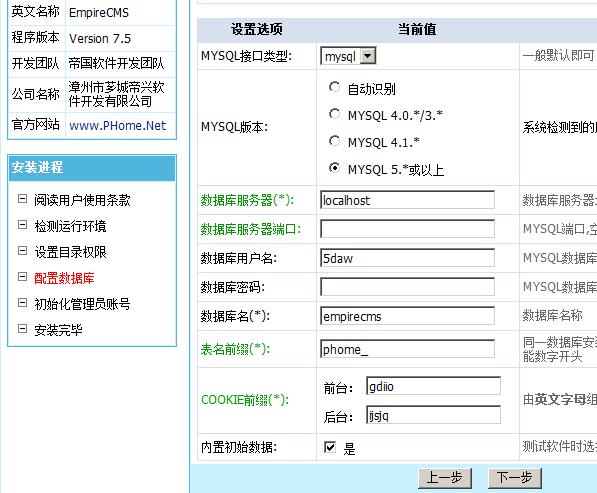Click the 数据库服务器 localhost input field

407,200
